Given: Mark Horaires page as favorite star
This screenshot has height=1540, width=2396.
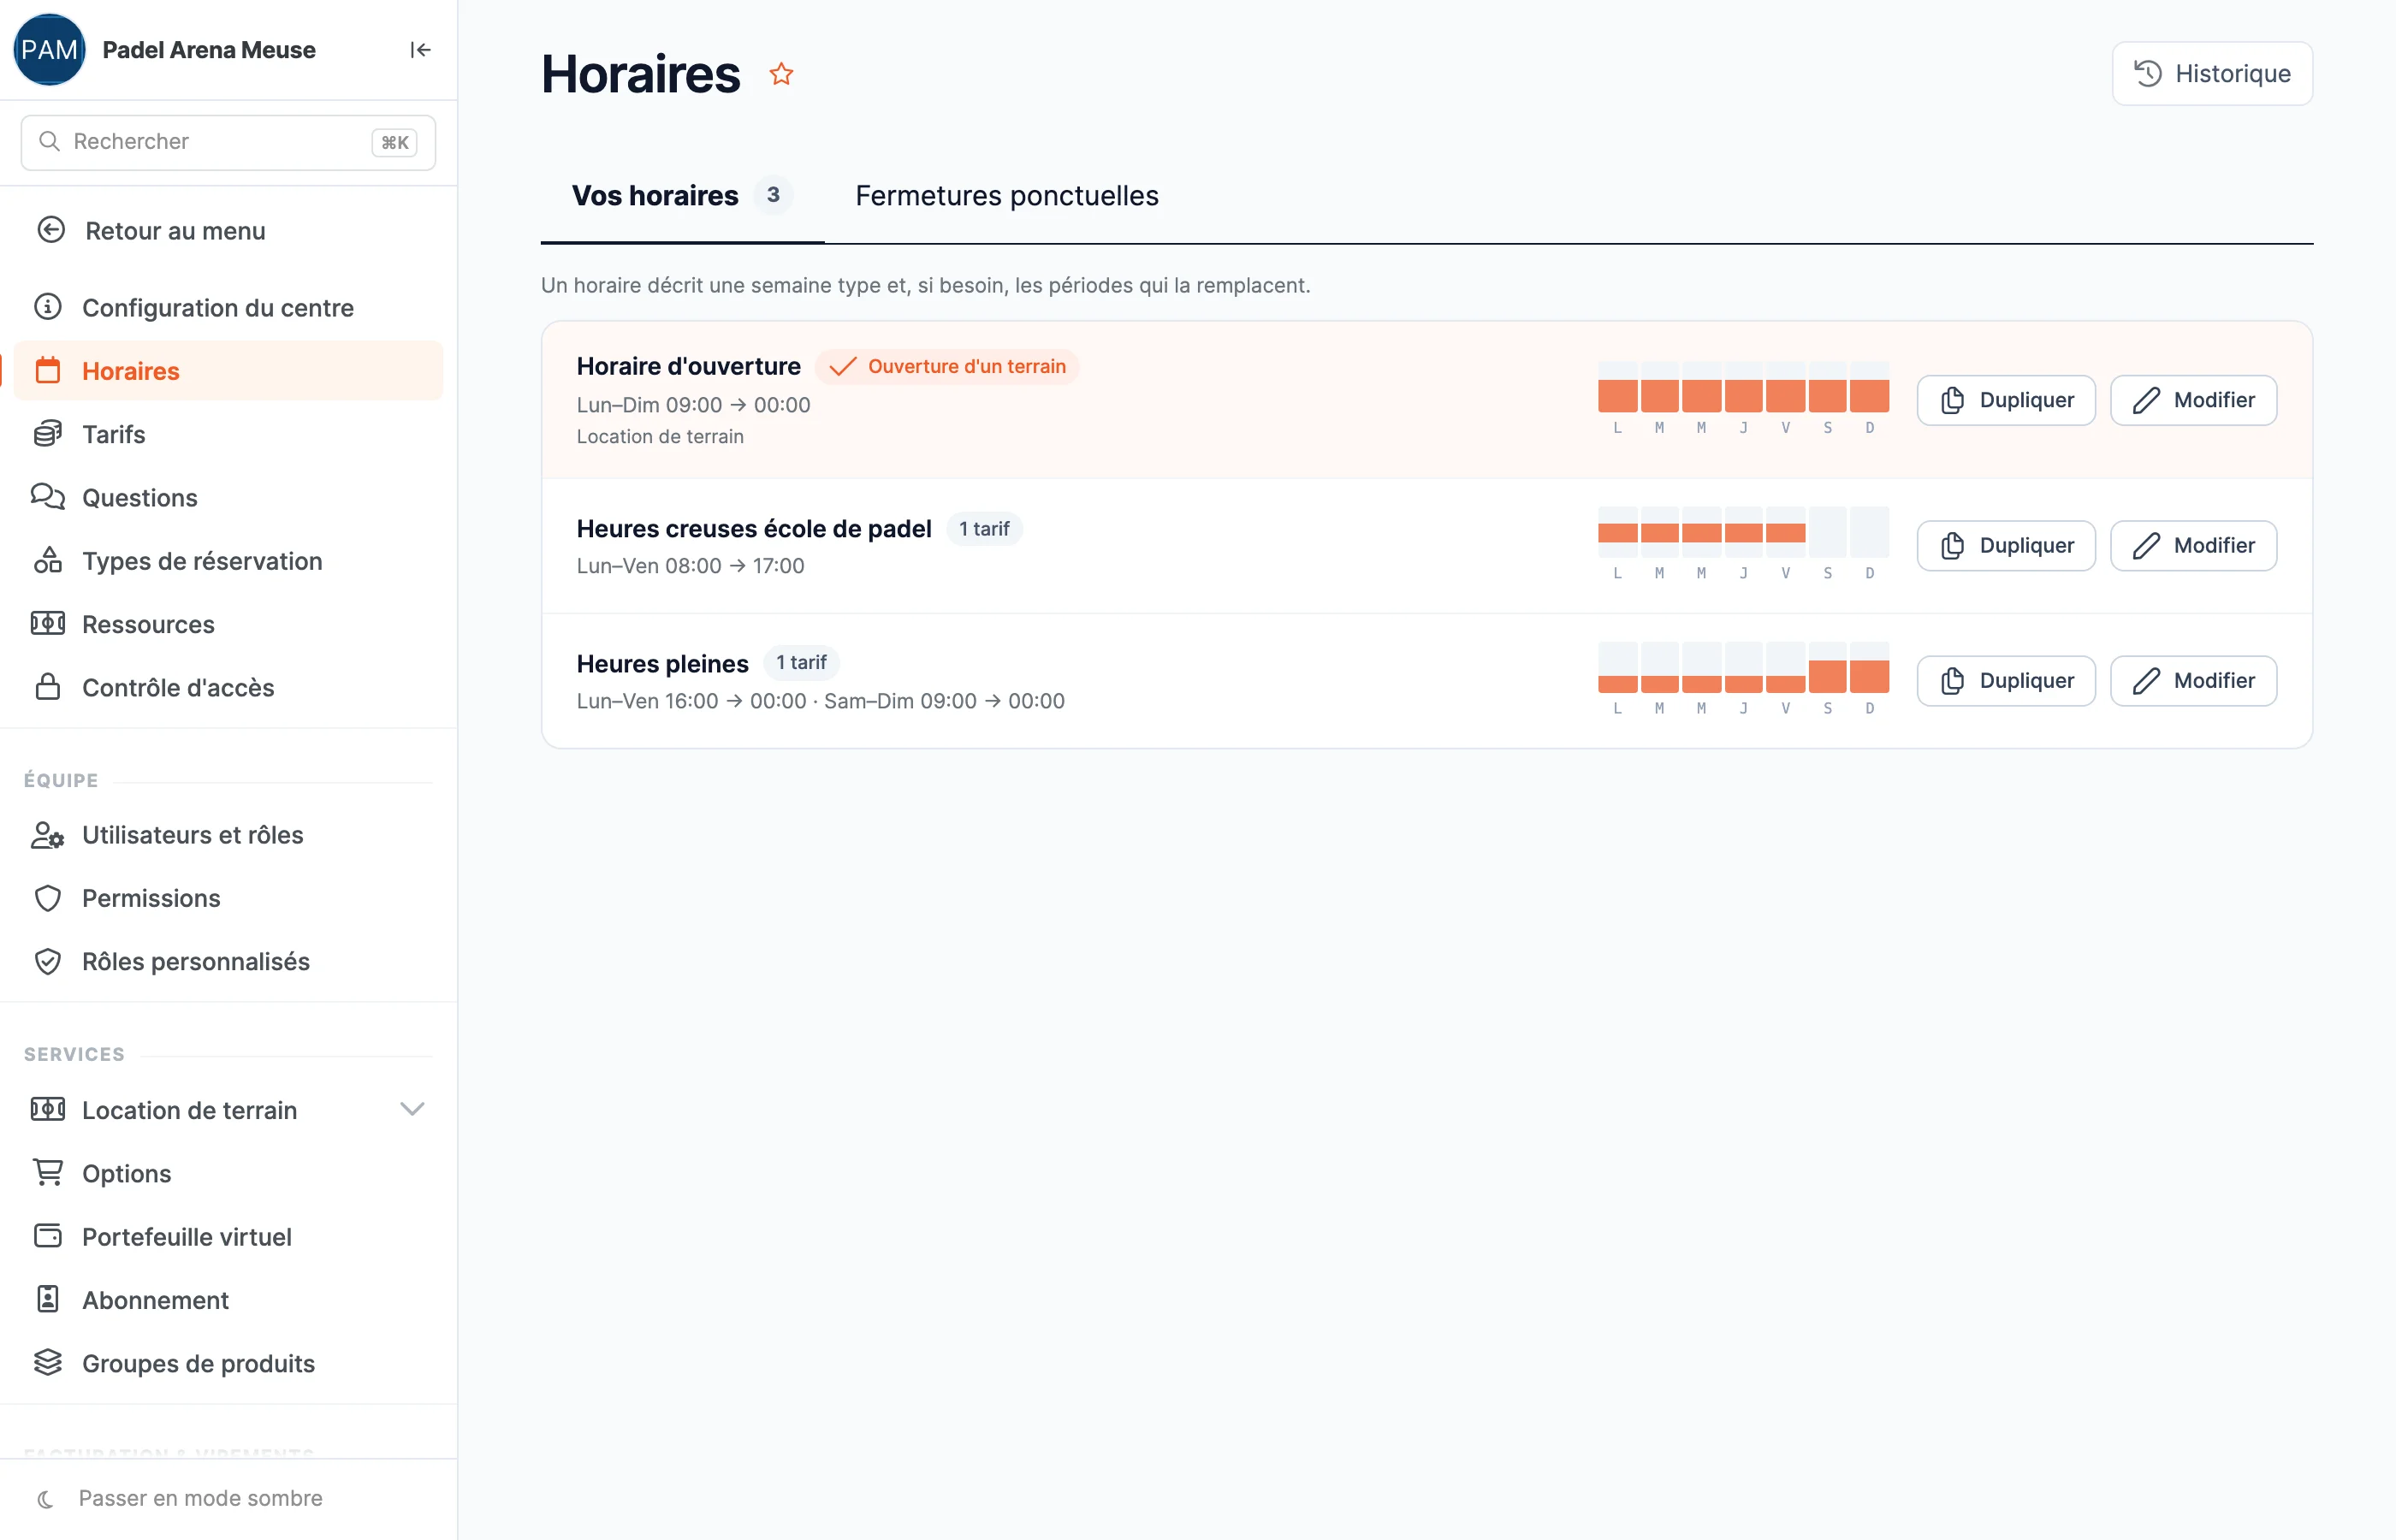Looking at the screenshot, I should (x=781, y=74).
